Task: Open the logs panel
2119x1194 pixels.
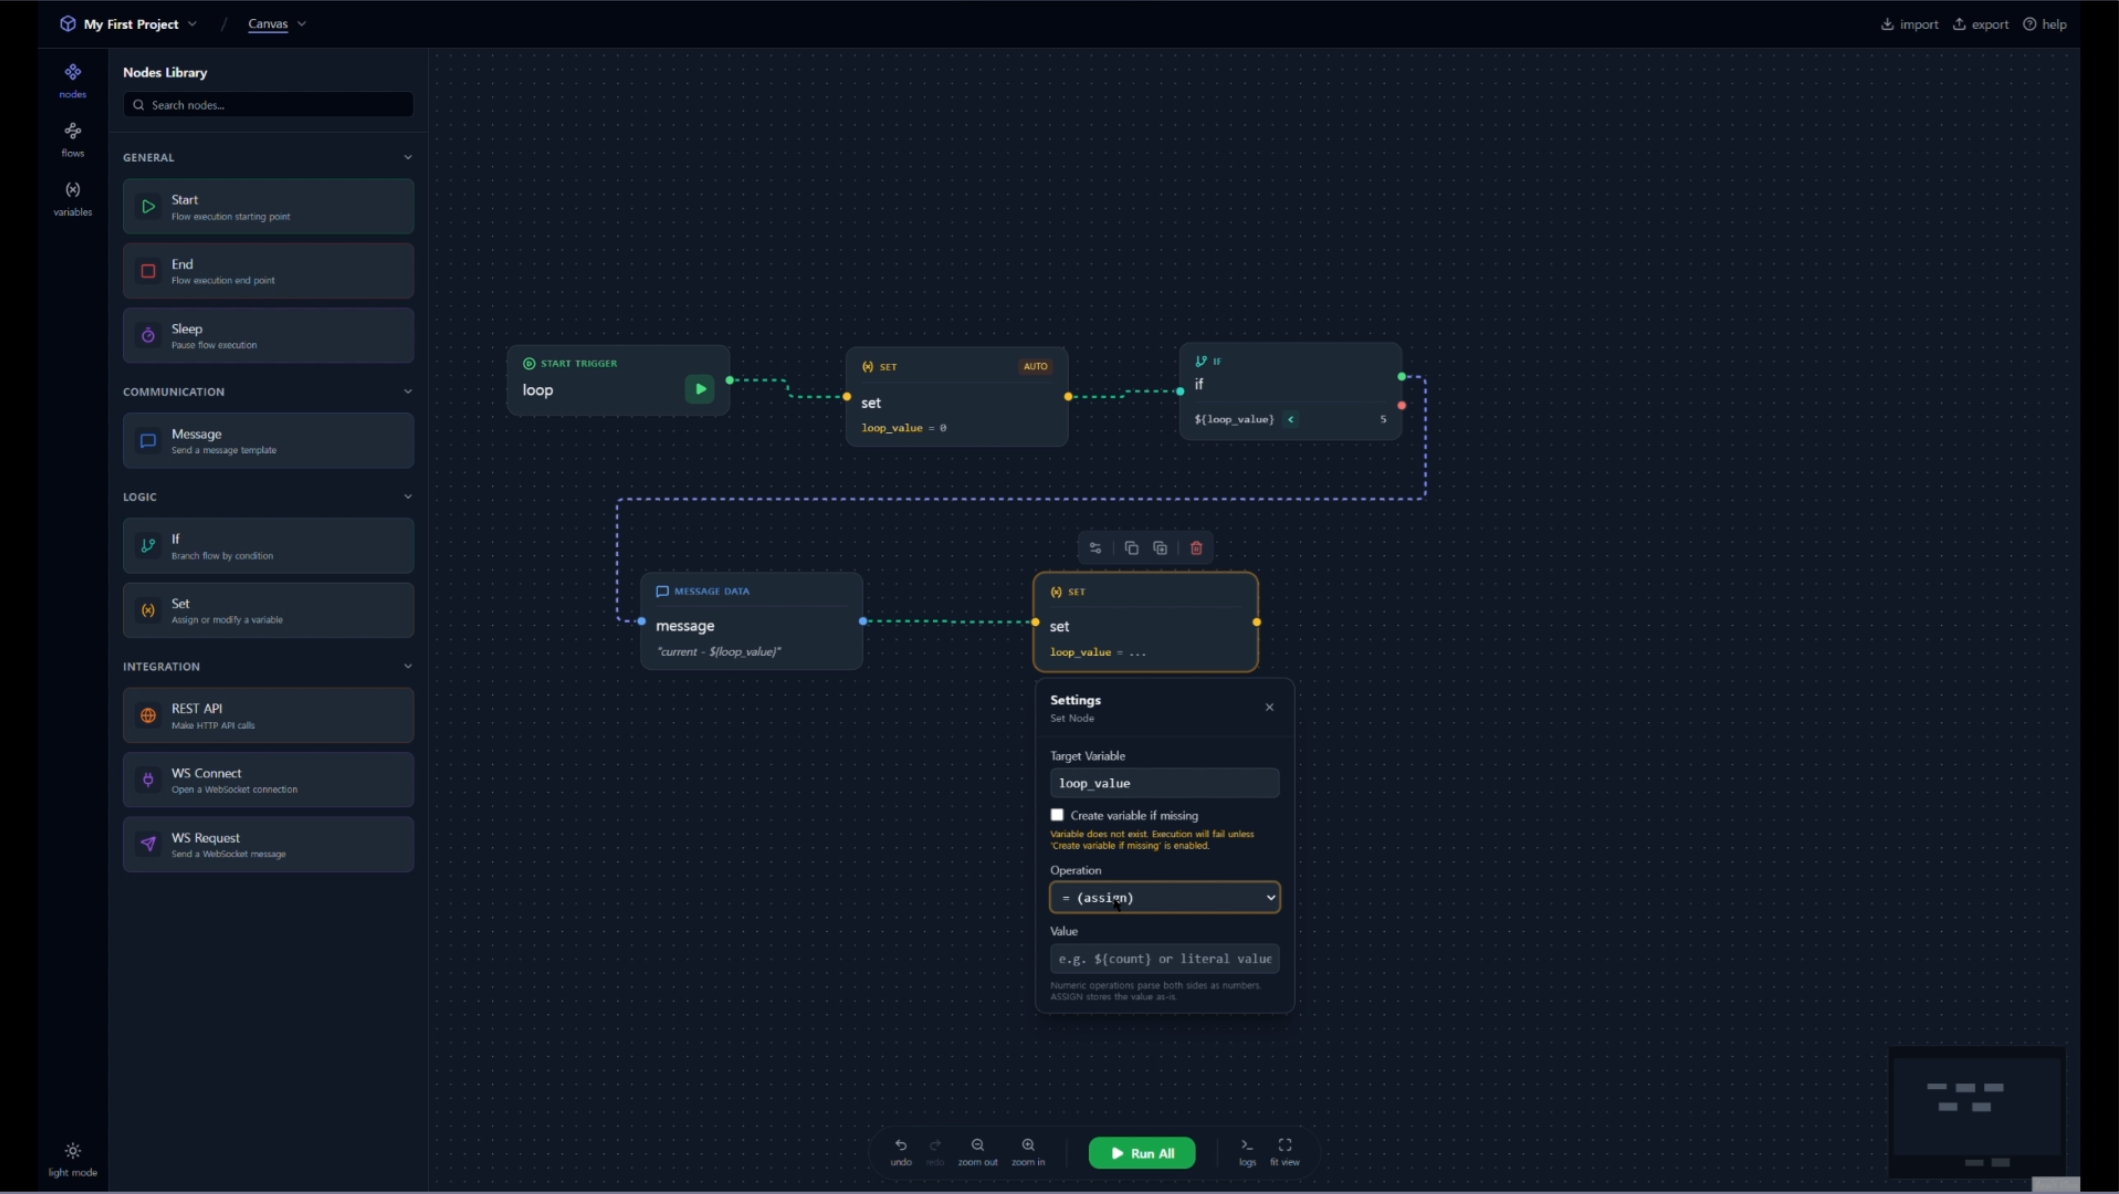Action: click(1247, 1152)
